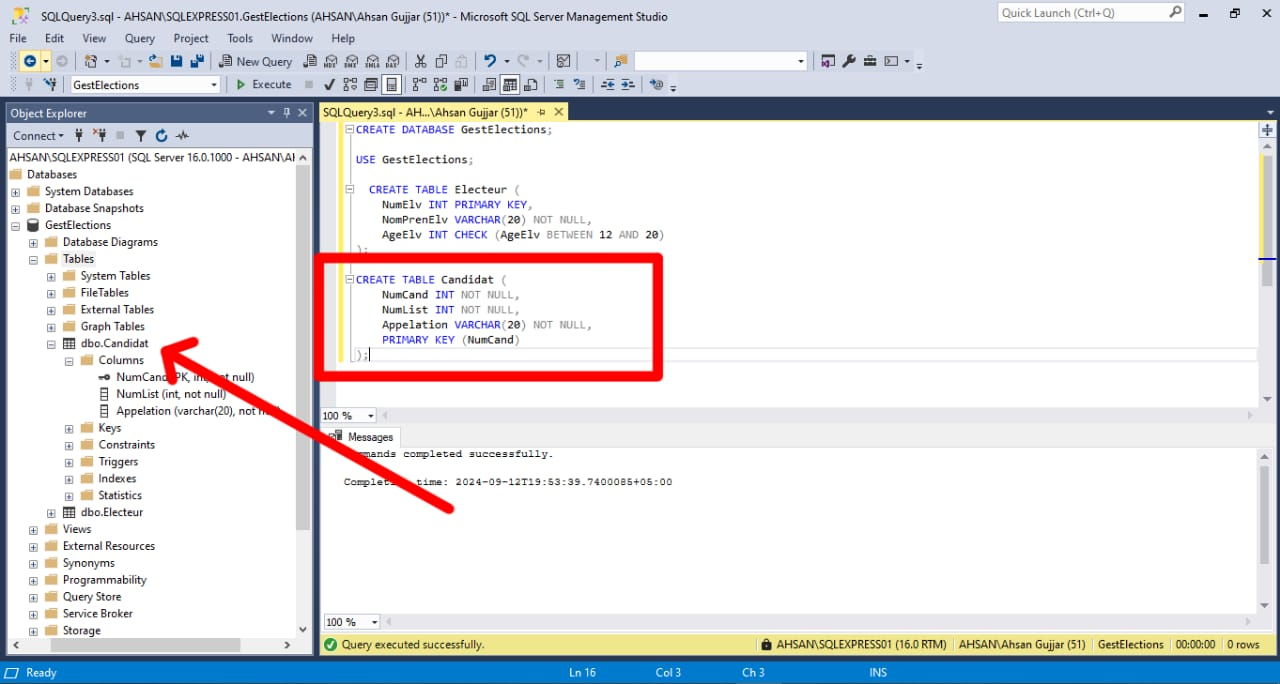Open the Toolbox icon in the toolbar
This screenshot has width=1280, height=684.
(x=869, y=61)
